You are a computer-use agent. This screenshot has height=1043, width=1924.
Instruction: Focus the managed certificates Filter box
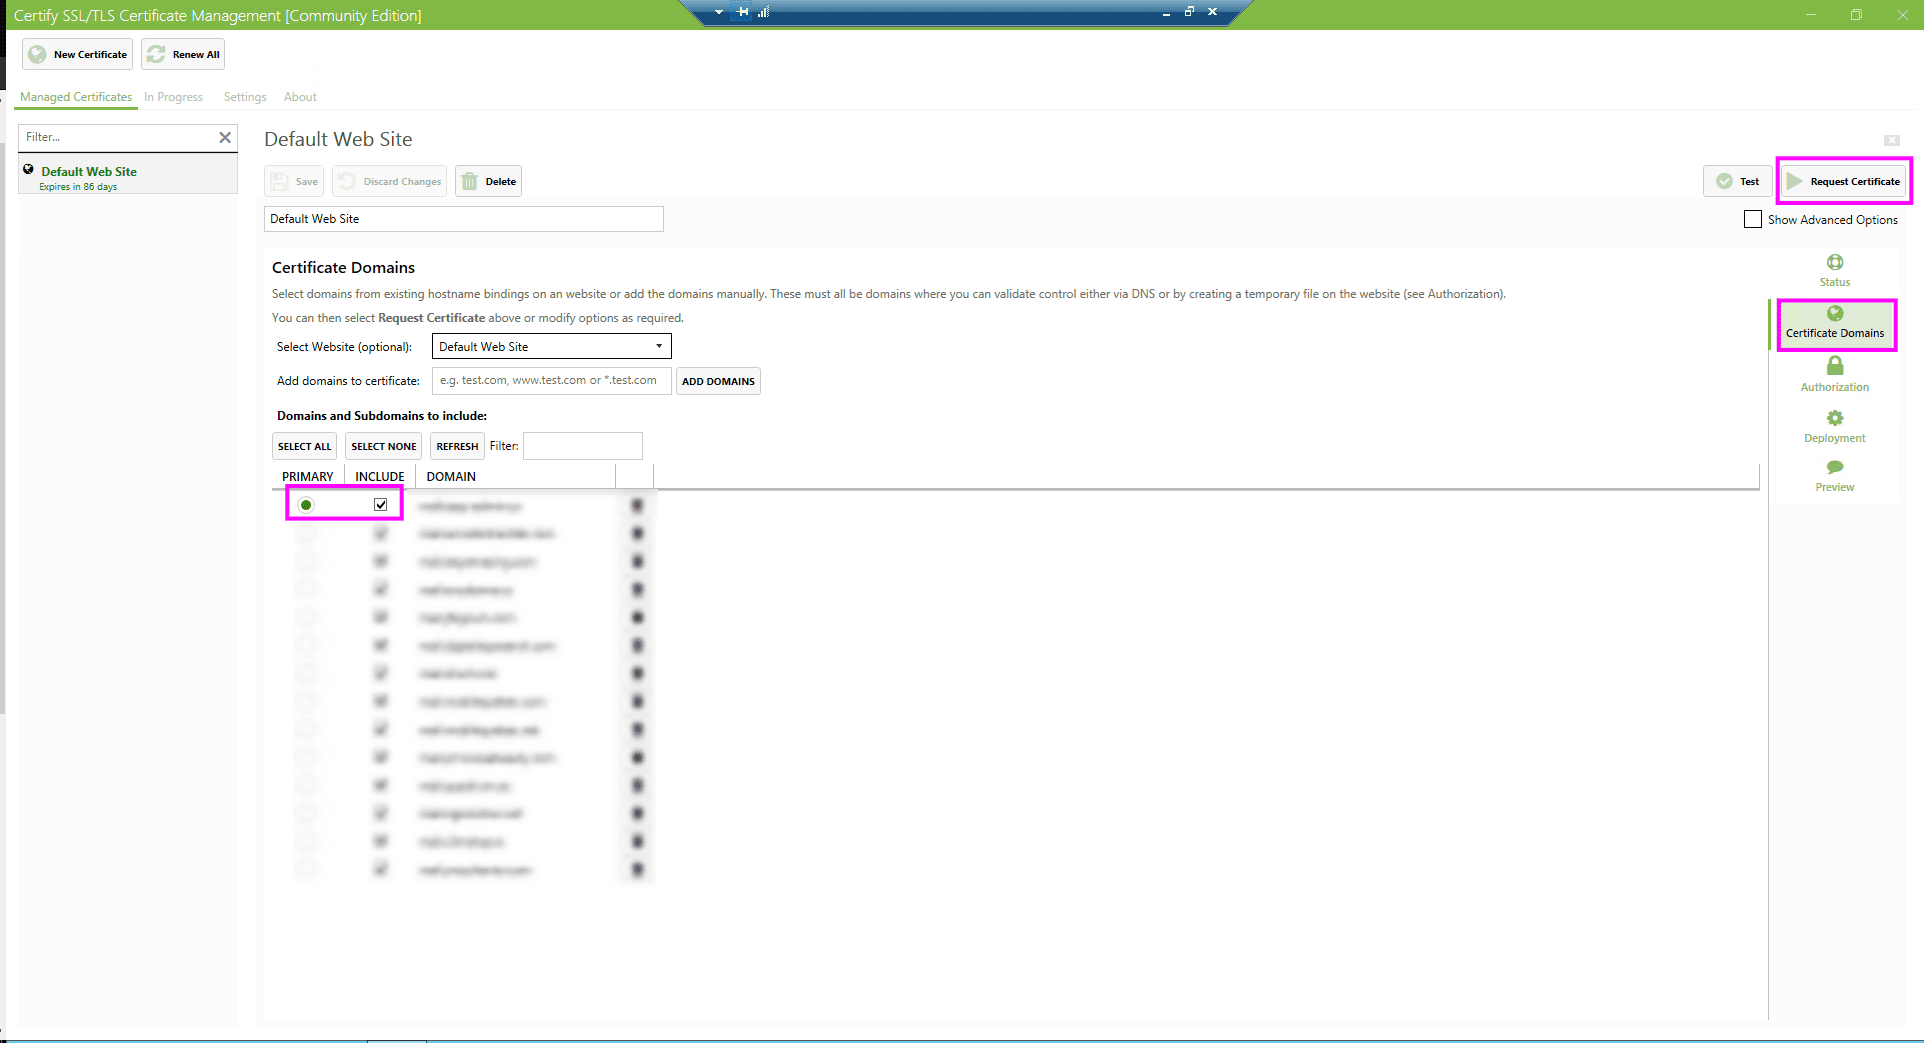click(117, 137)
